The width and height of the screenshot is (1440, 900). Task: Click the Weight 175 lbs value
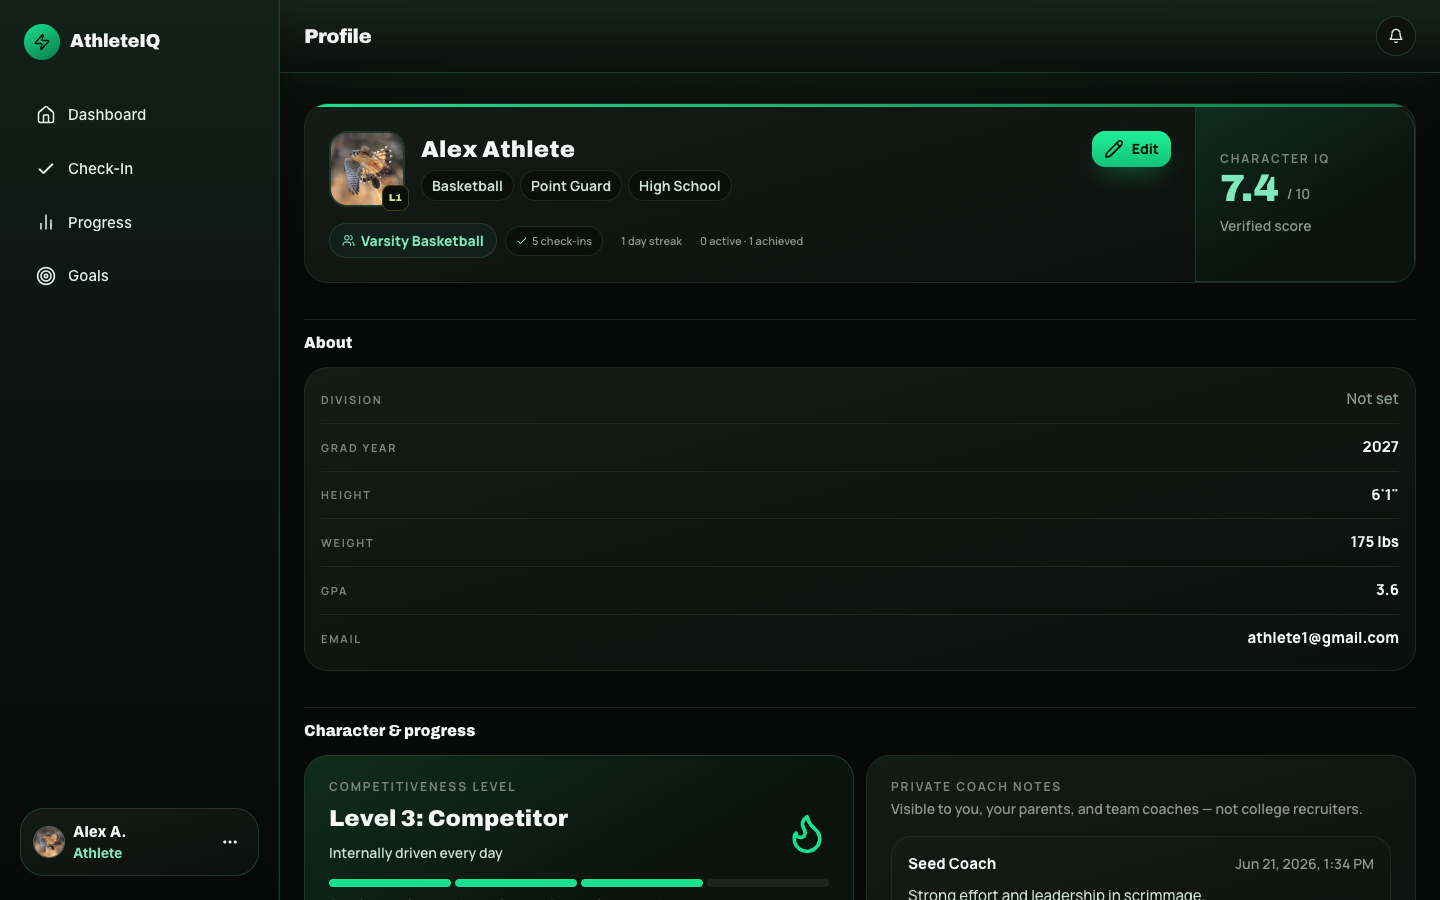pyautogui.click(x=1374, y=542)
